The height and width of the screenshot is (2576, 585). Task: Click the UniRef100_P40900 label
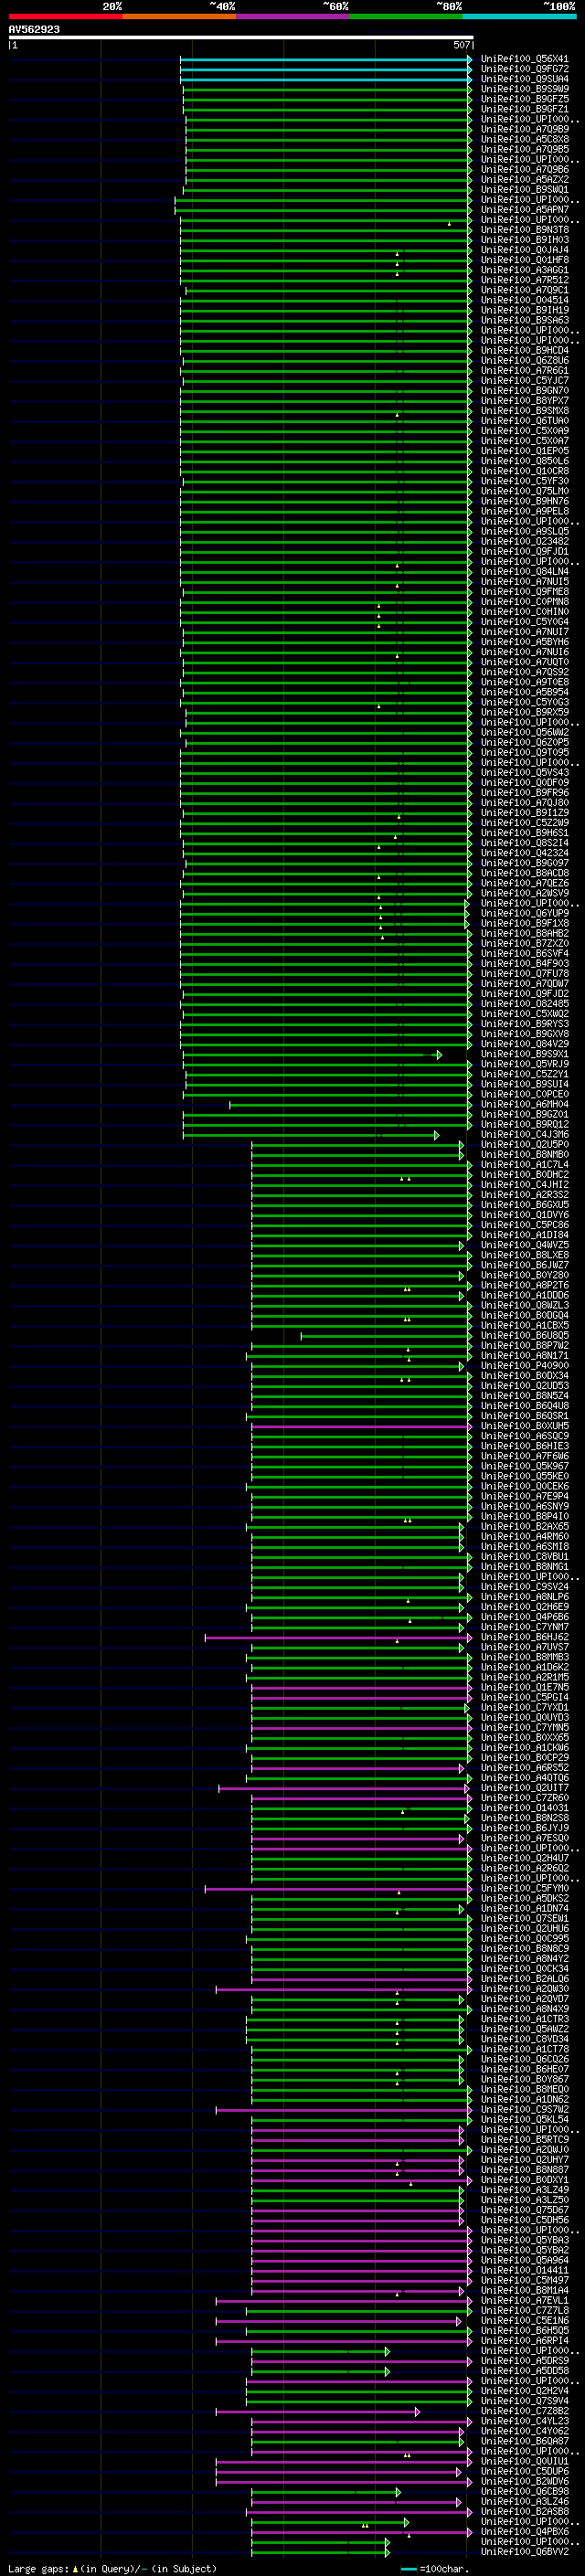(x=525, y=1366)
